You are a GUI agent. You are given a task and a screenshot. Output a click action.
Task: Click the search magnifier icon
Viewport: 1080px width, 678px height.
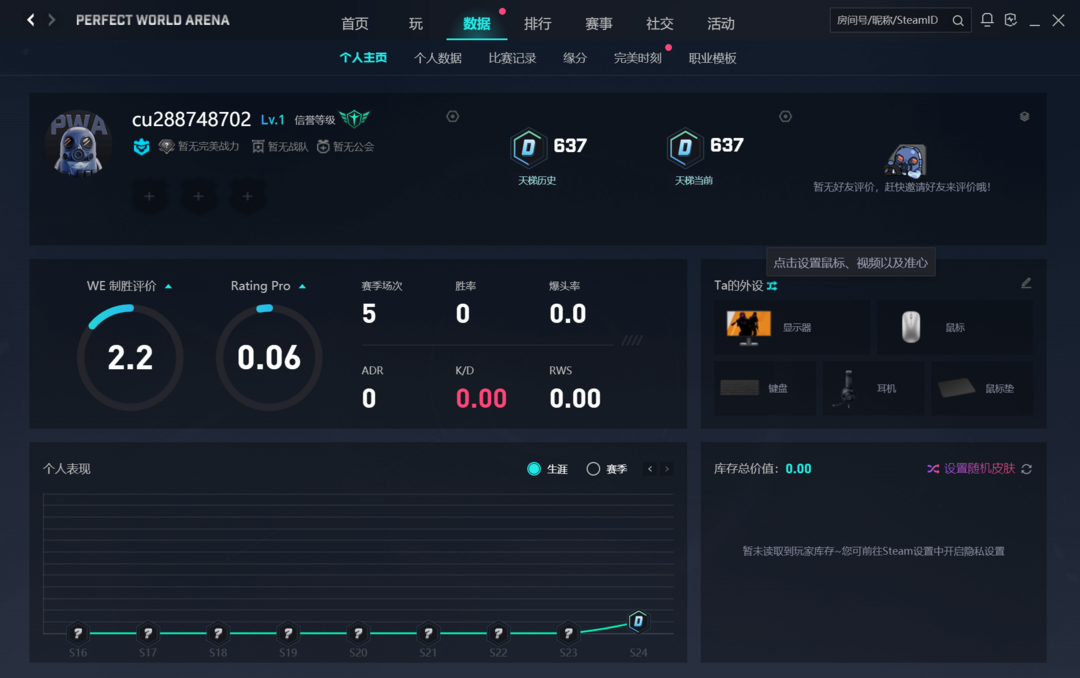tap(958, 21)
